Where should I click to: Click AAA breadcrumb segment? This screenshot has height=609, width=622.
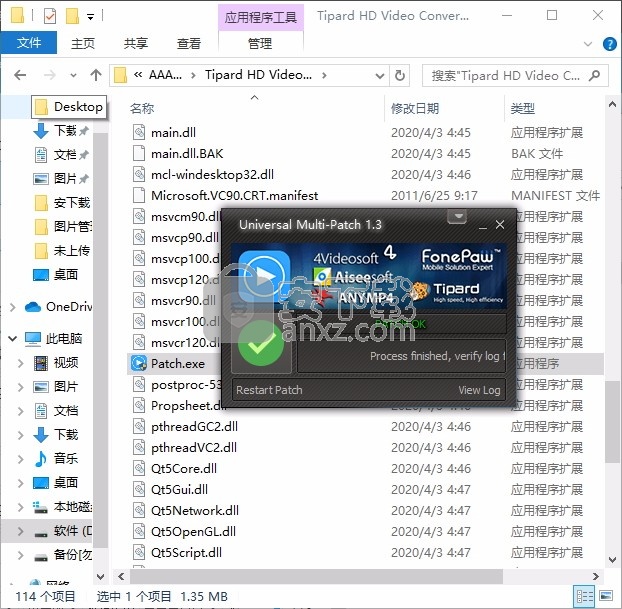[165, 75]
